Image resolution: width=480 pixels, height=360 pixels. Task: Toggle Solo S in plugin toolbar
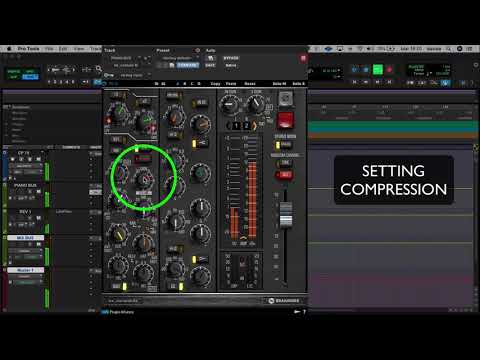298,84
